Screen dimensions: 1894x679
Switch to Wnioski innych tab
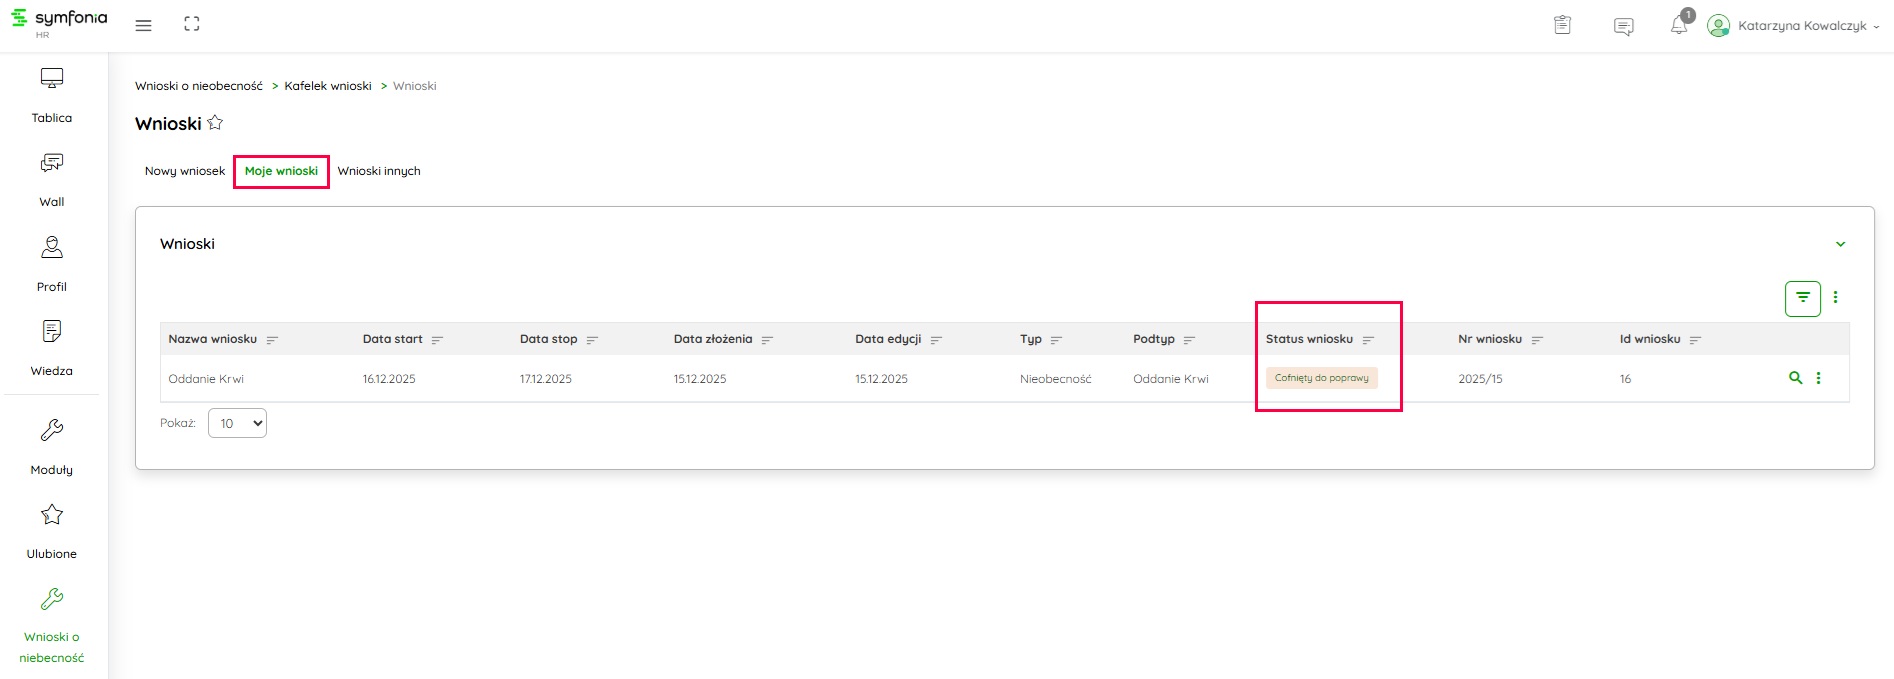(379, 171)
